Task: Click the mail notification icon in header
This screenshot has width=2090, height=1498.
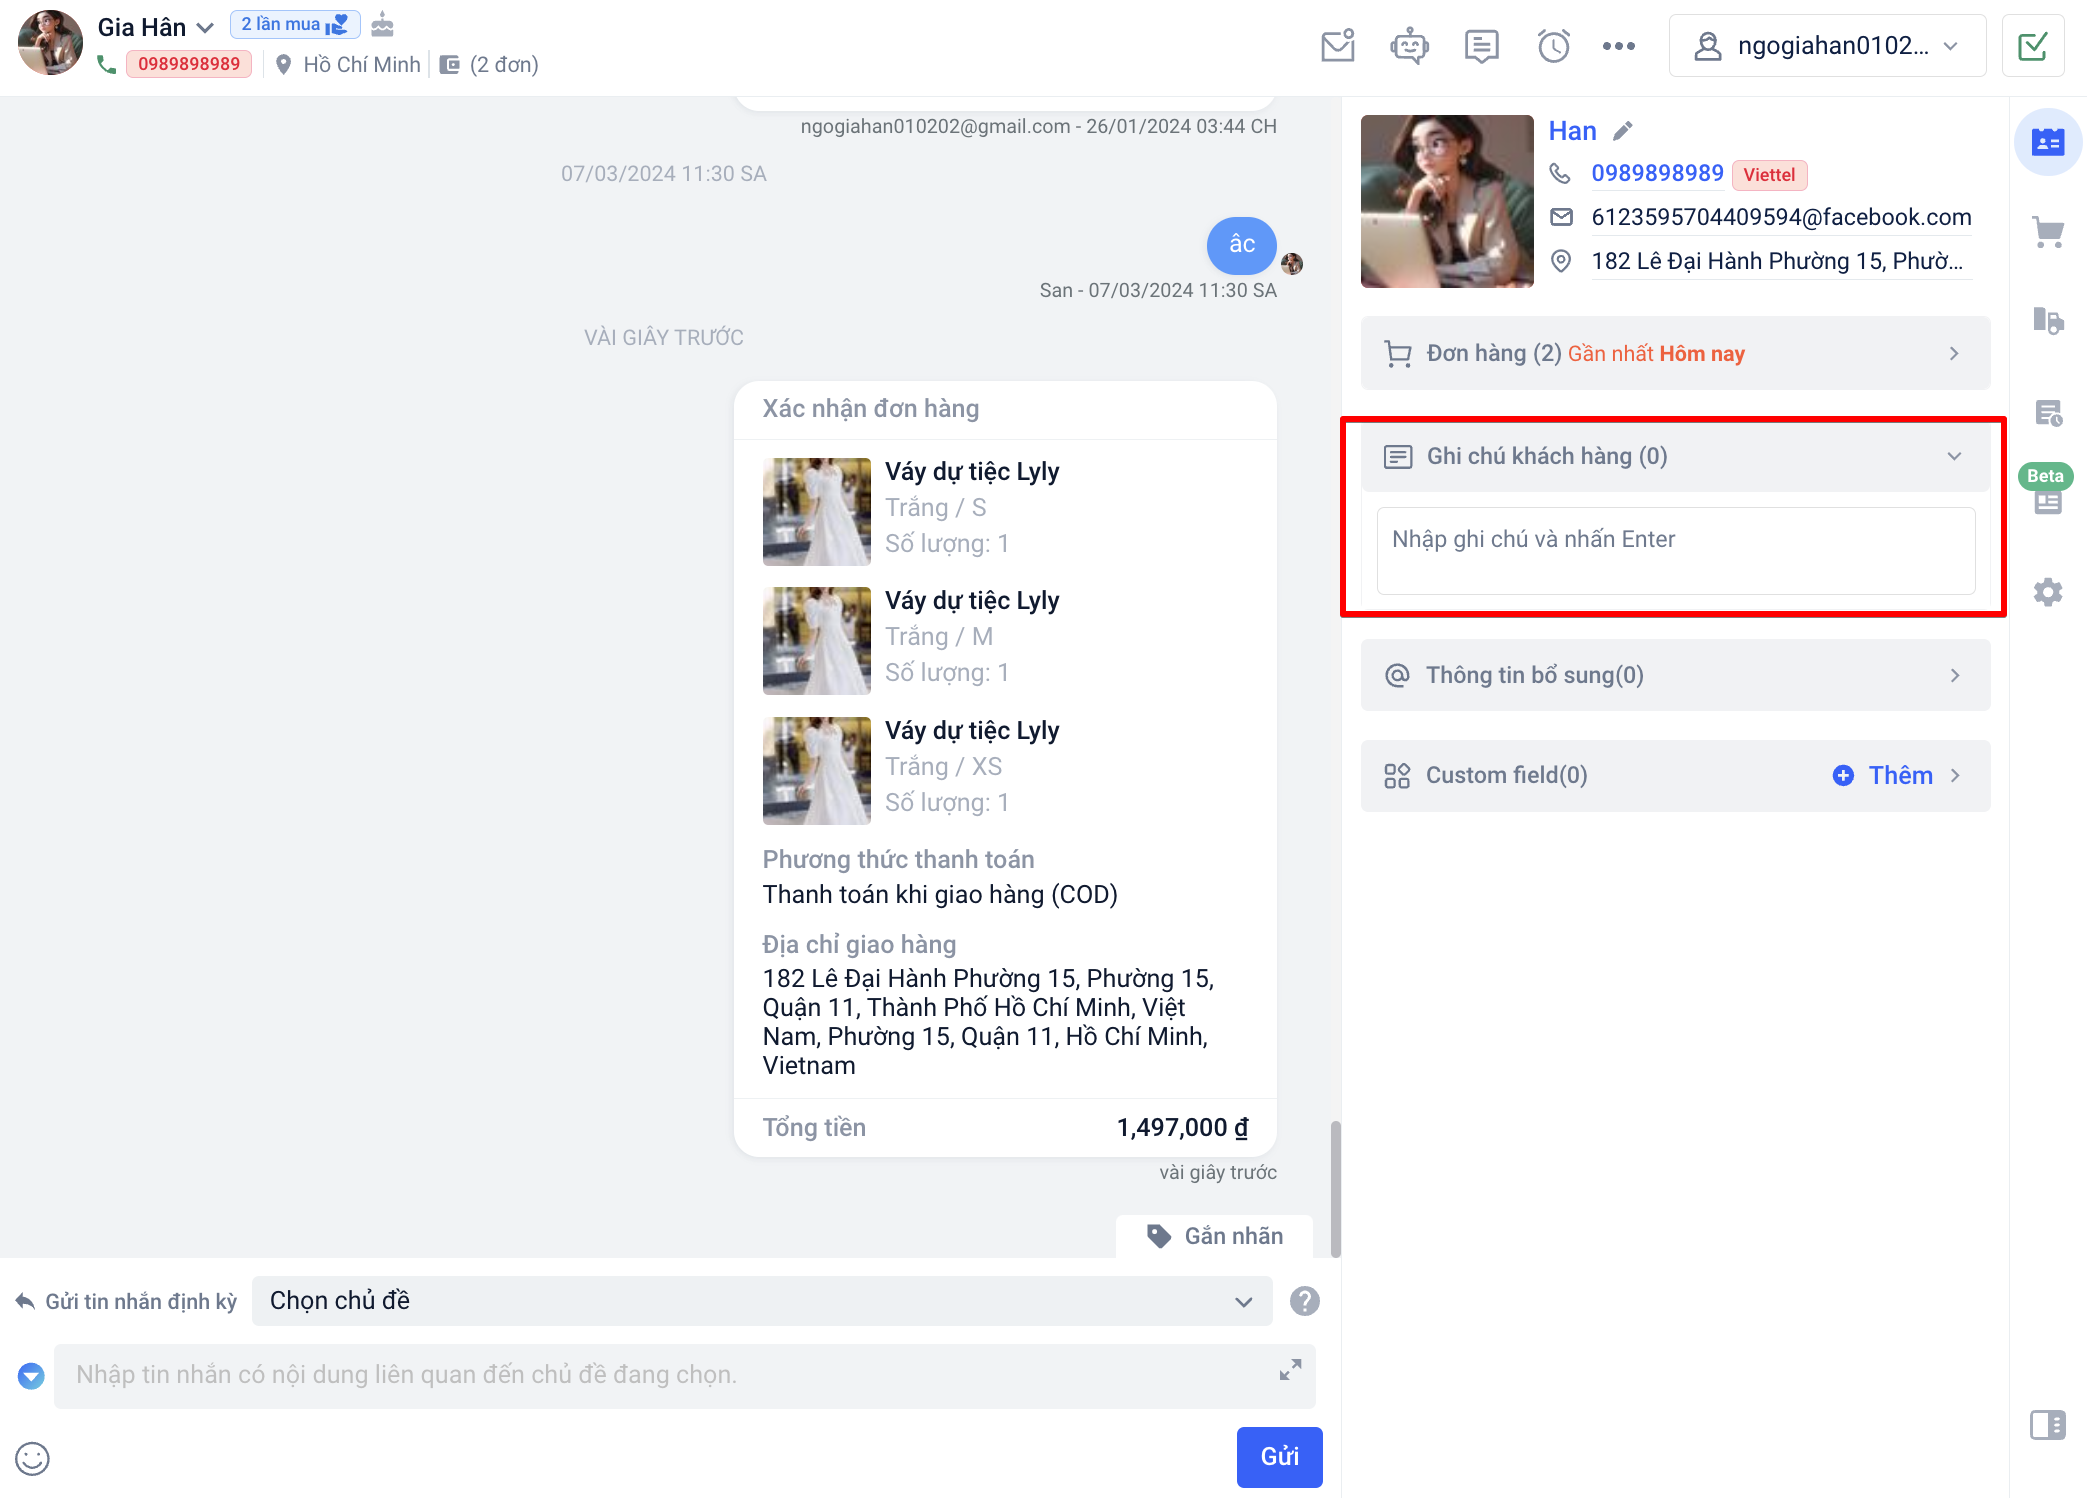Action: click(1337, 46)
